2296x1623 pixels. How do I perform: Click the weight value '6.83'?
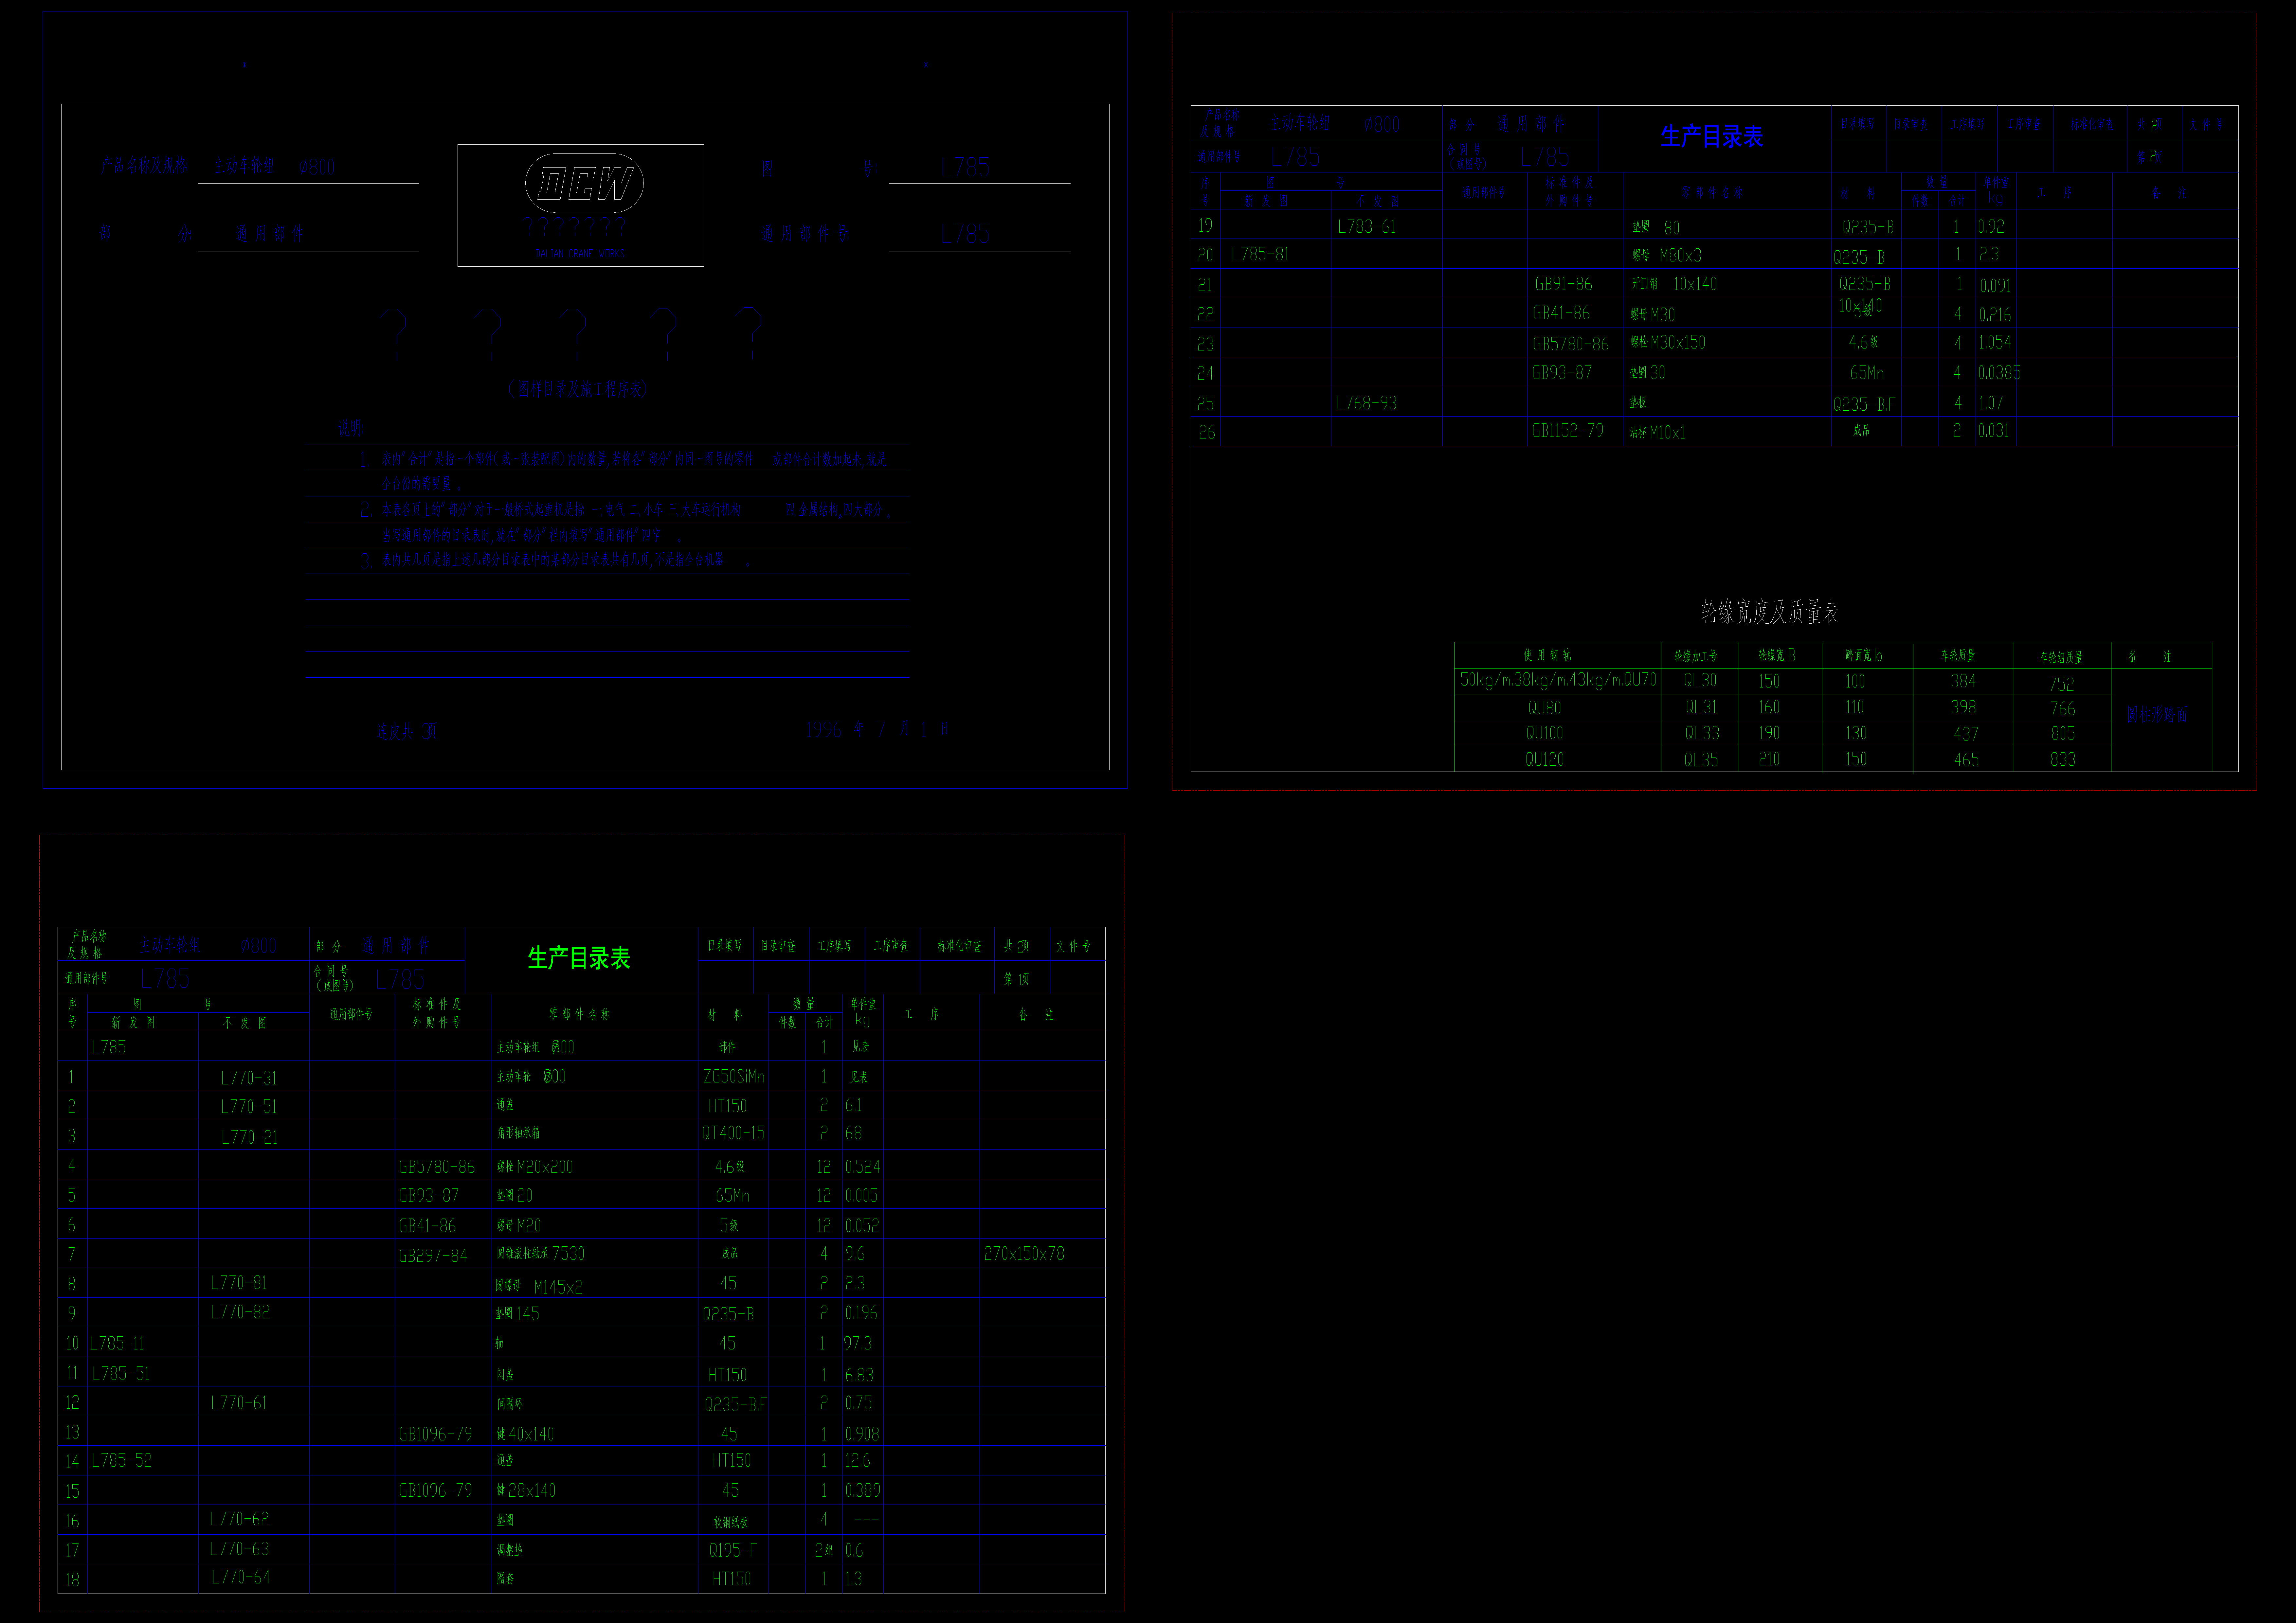pos(859,1375)
